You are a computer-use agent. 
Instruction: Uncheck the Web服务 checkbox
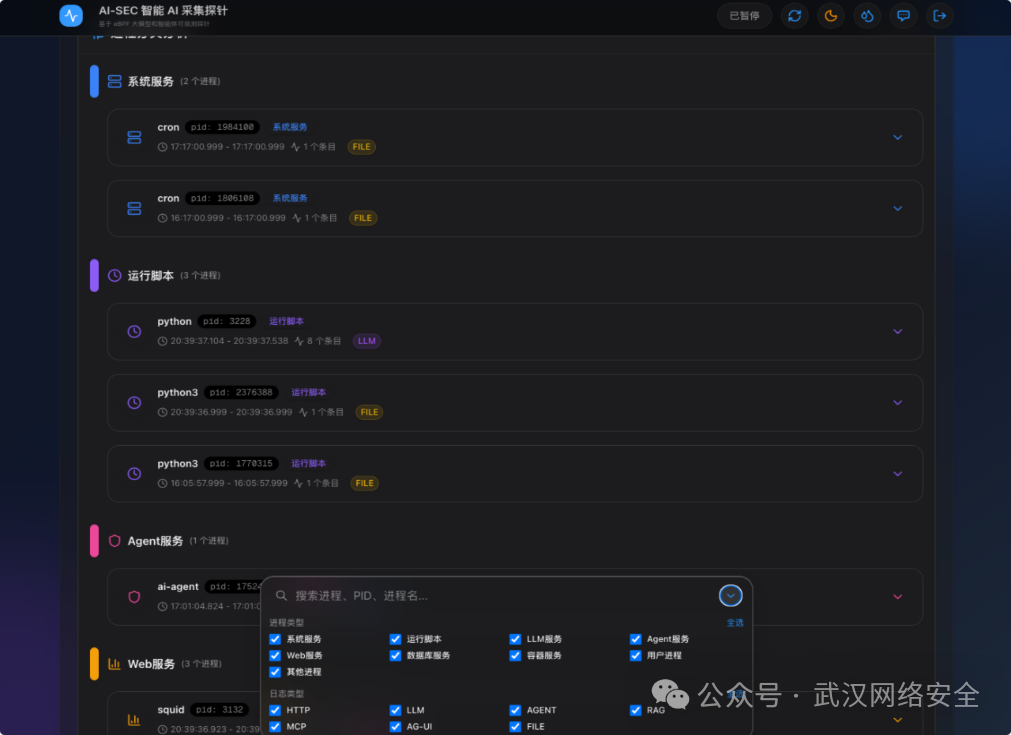[275, 655]
